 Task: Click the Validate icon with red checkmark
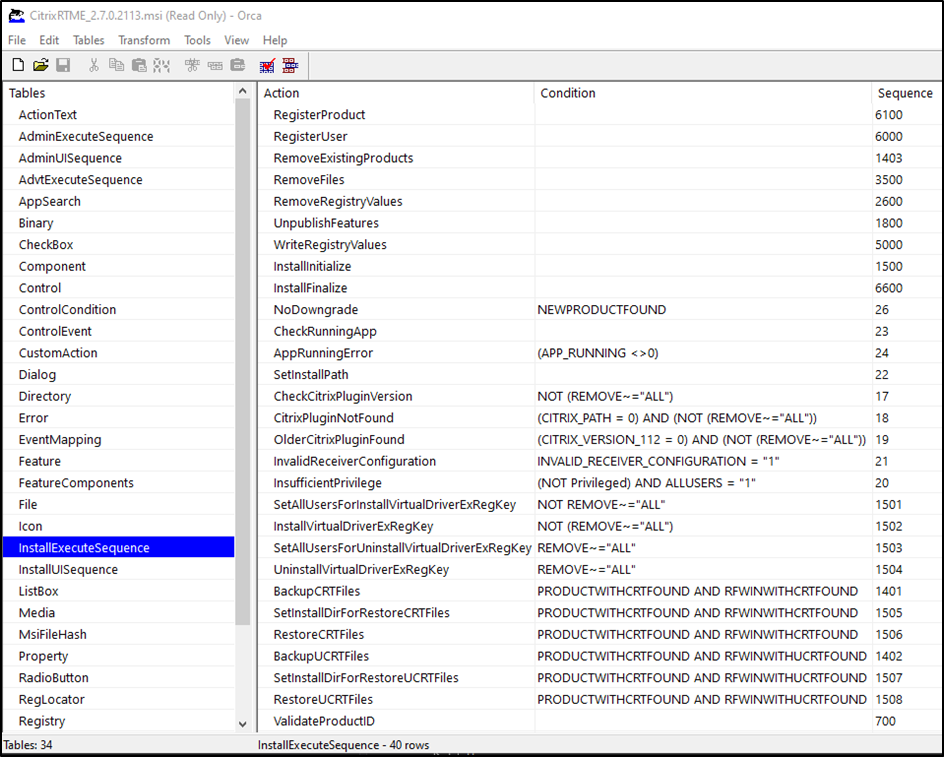[267, 65]
